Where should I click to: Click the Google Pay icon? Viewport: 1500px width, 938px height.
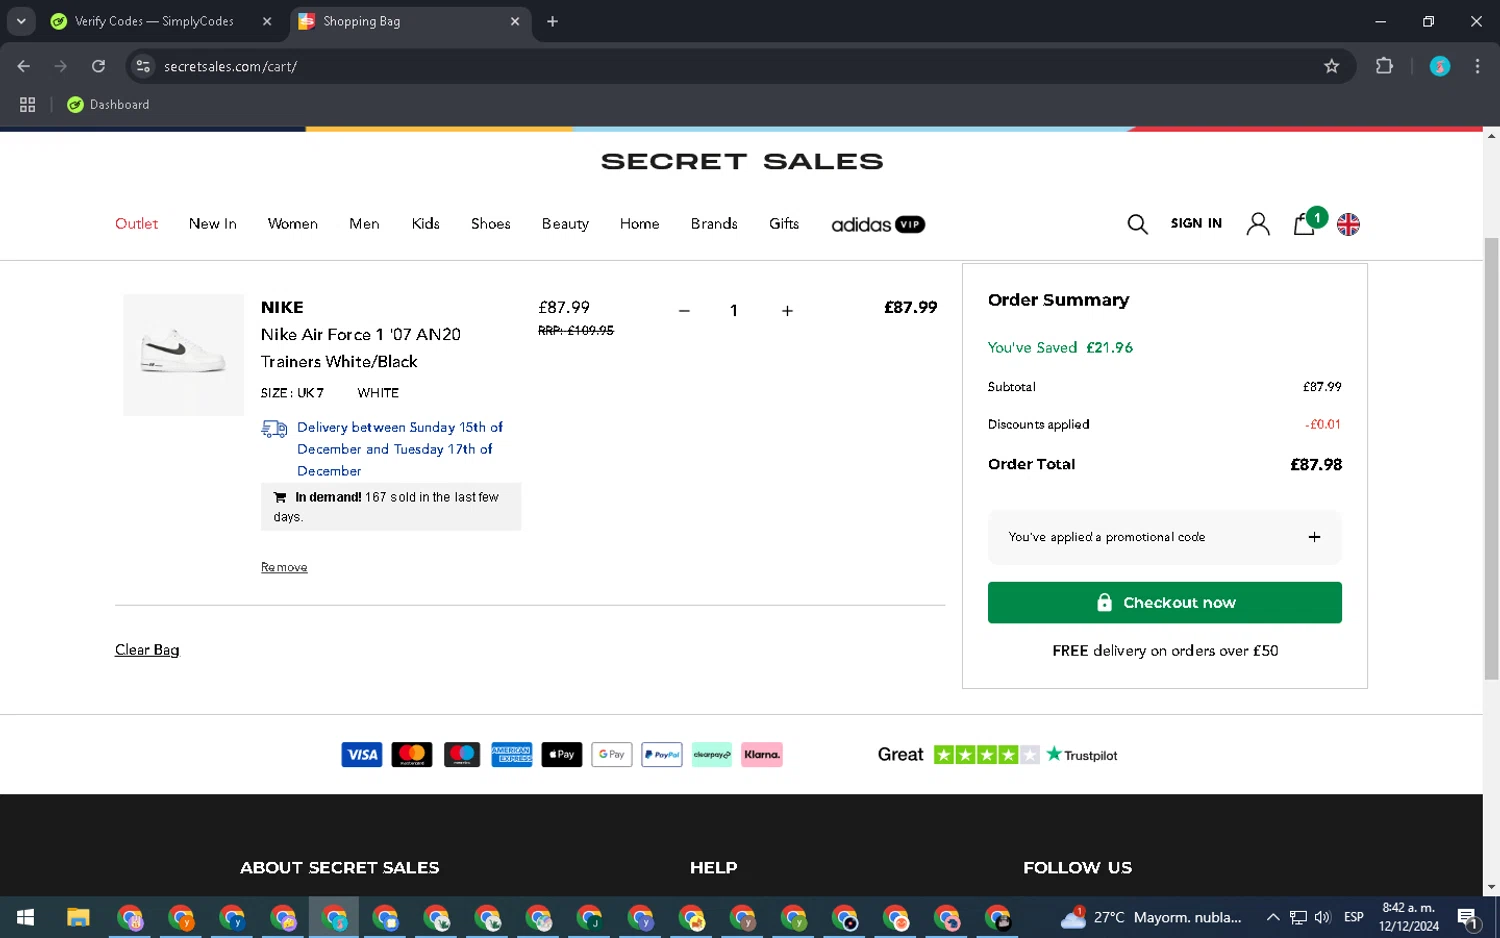point(612,755)
